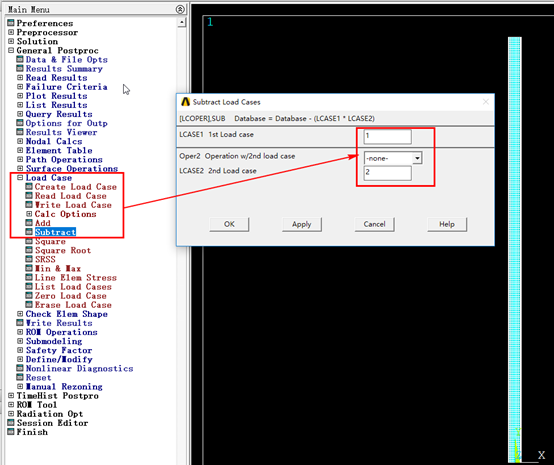Collapse the Main Menu panel chevron

click(180, 9)
